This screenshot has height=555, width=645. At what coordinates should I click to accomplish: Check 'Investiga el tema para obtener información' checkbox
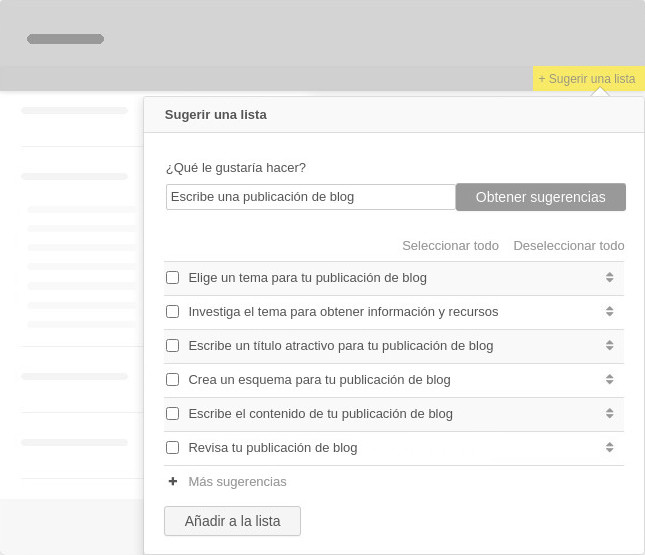tap(172, 311)
